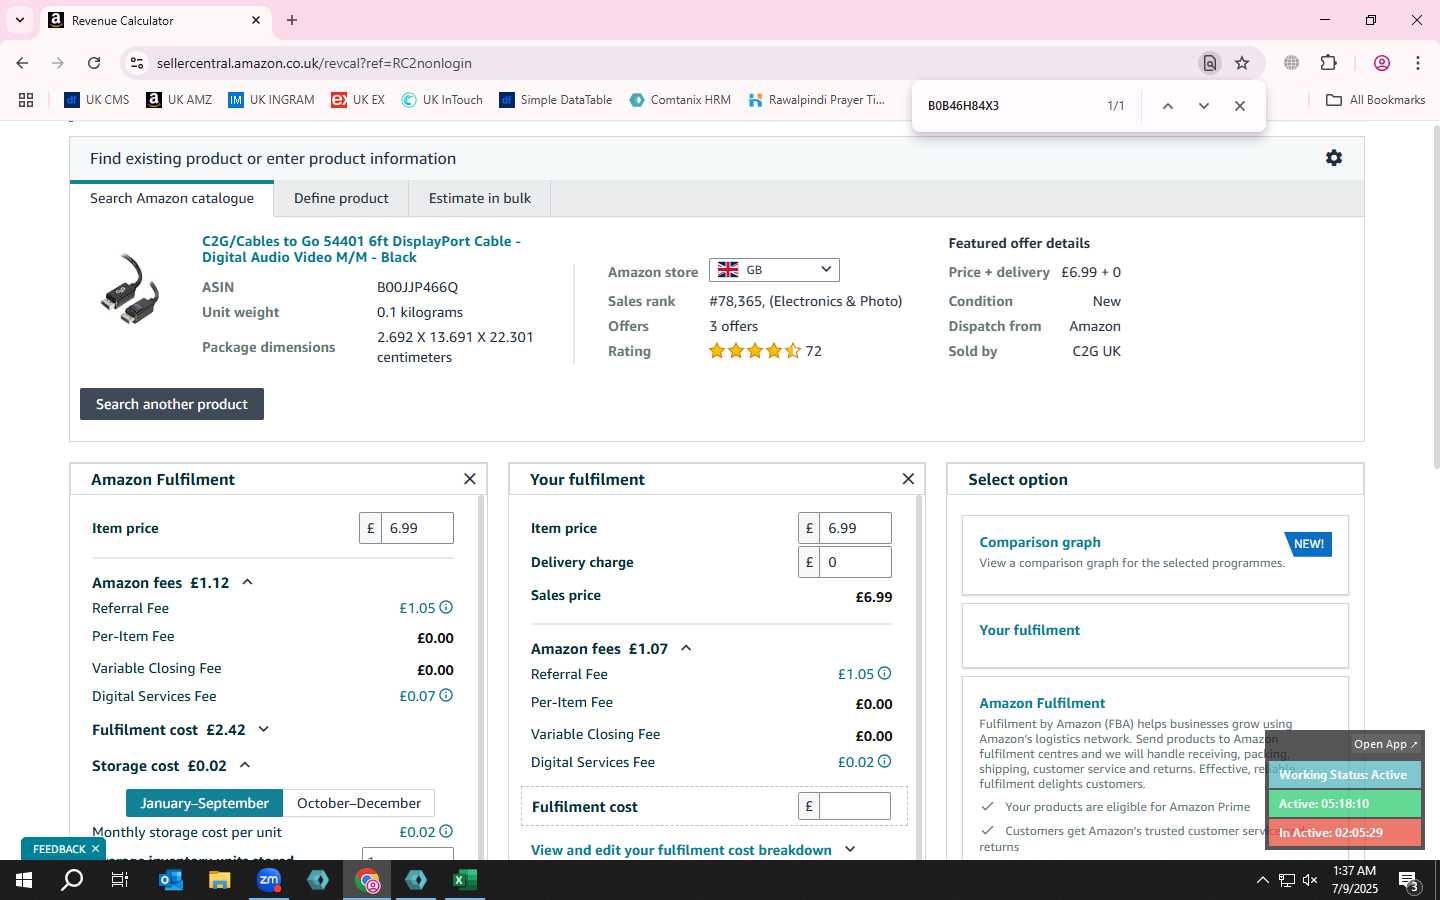Close the Your fulfilment panel

(908, 479)
